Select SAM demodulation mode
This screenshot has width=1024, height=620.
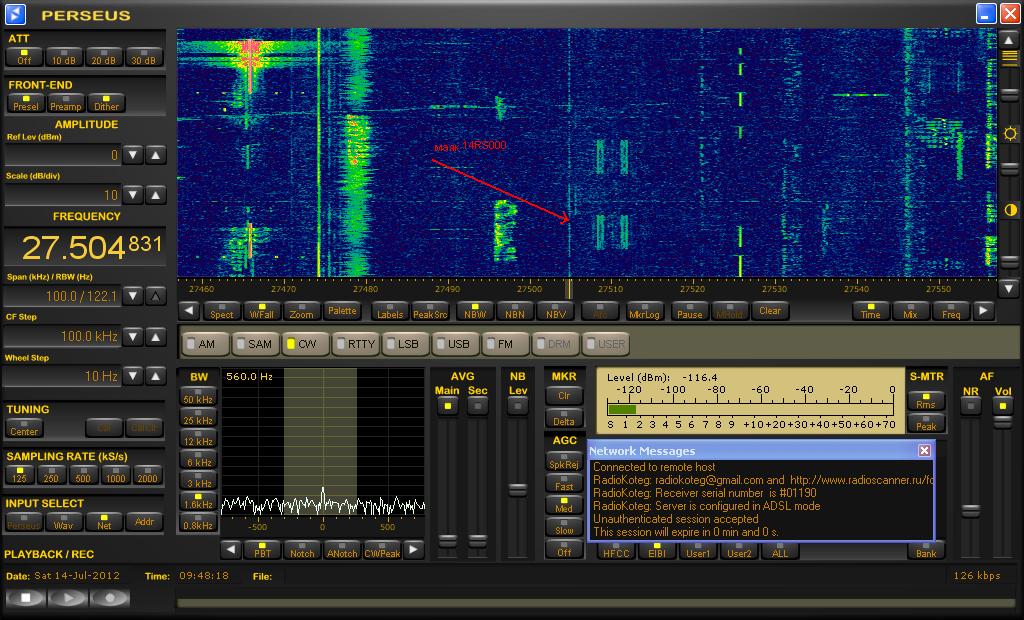pyautogui.click(x=255, y=344)
